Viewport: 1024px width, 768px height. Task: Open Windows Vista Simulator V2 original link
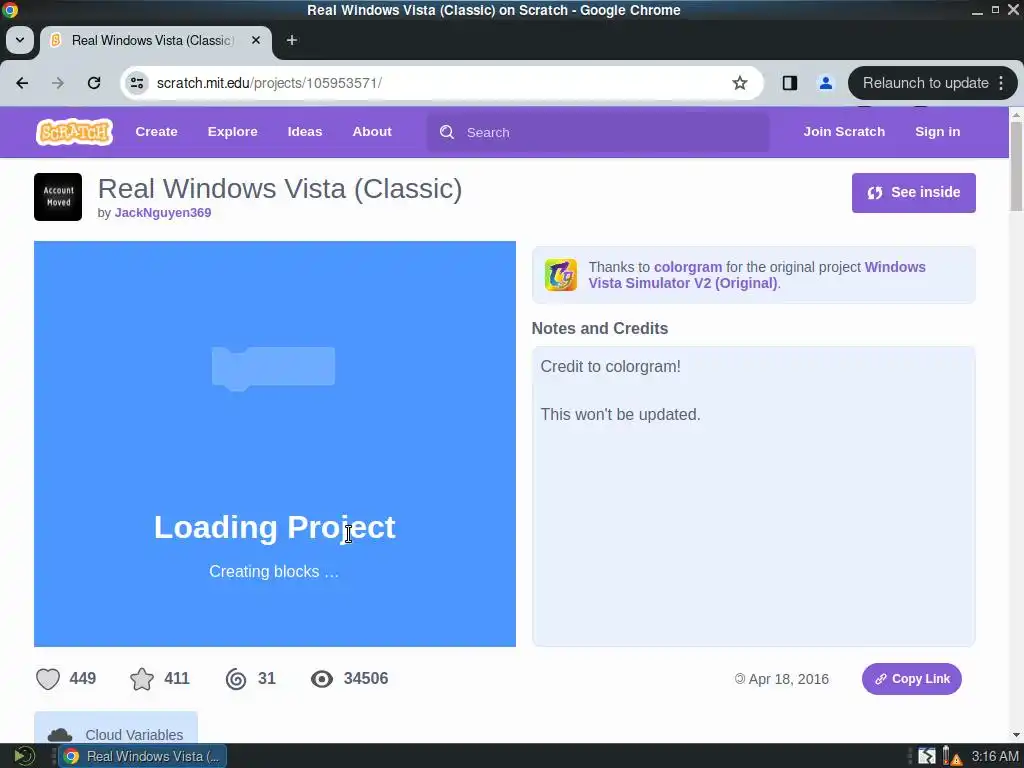pyautogui.click(x=757, y=275)
